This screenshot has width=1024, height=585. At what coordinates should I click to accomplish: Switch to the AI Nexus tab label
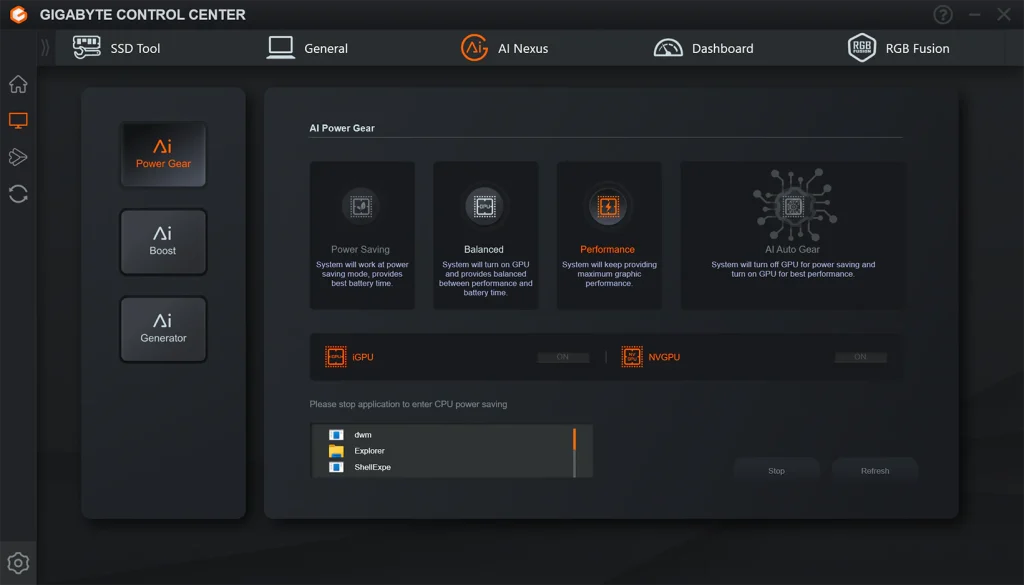523,48
